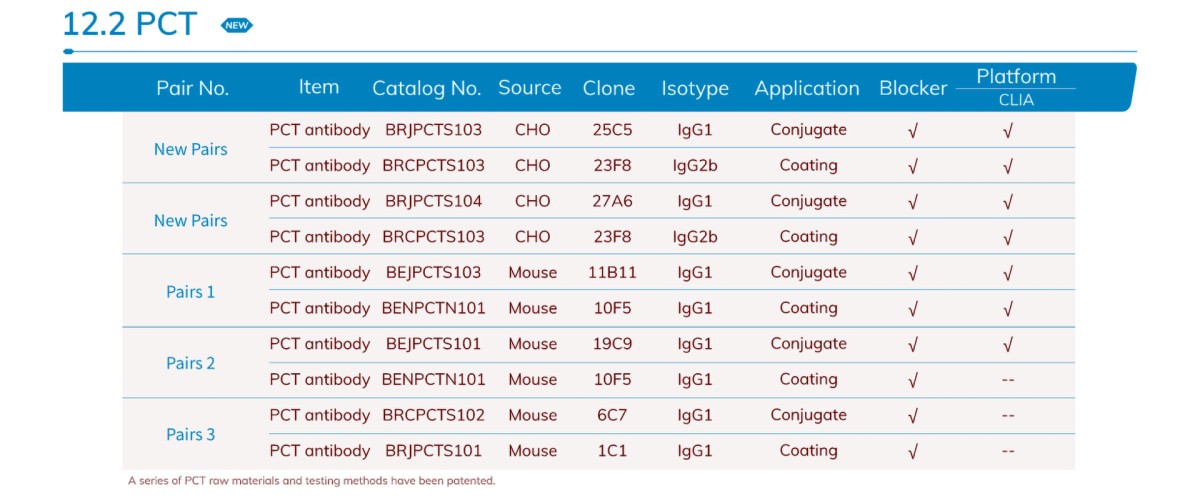Viewport: 1200px width, 498px height.
Task: Select the Pairs 3 row label
Action: (x=190, y=435)
